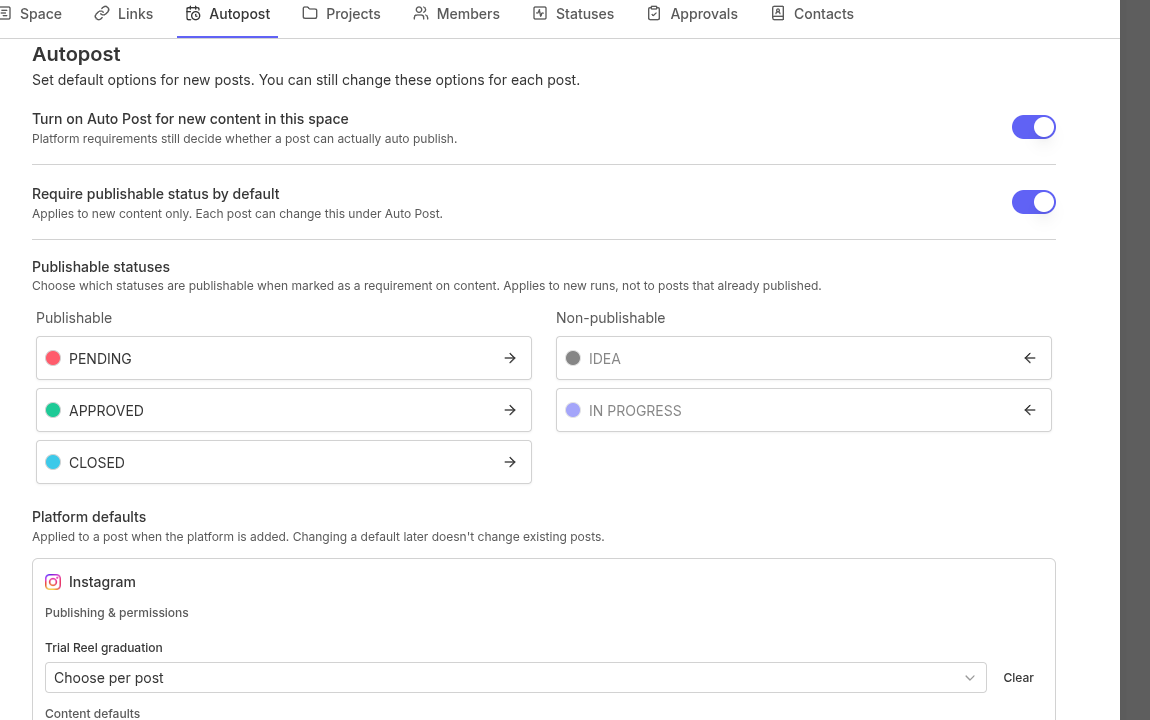Viewport: 1150px width, 720px height.
Task: Click the Autopost calendar-clock icon
Action: pos(193,13)
